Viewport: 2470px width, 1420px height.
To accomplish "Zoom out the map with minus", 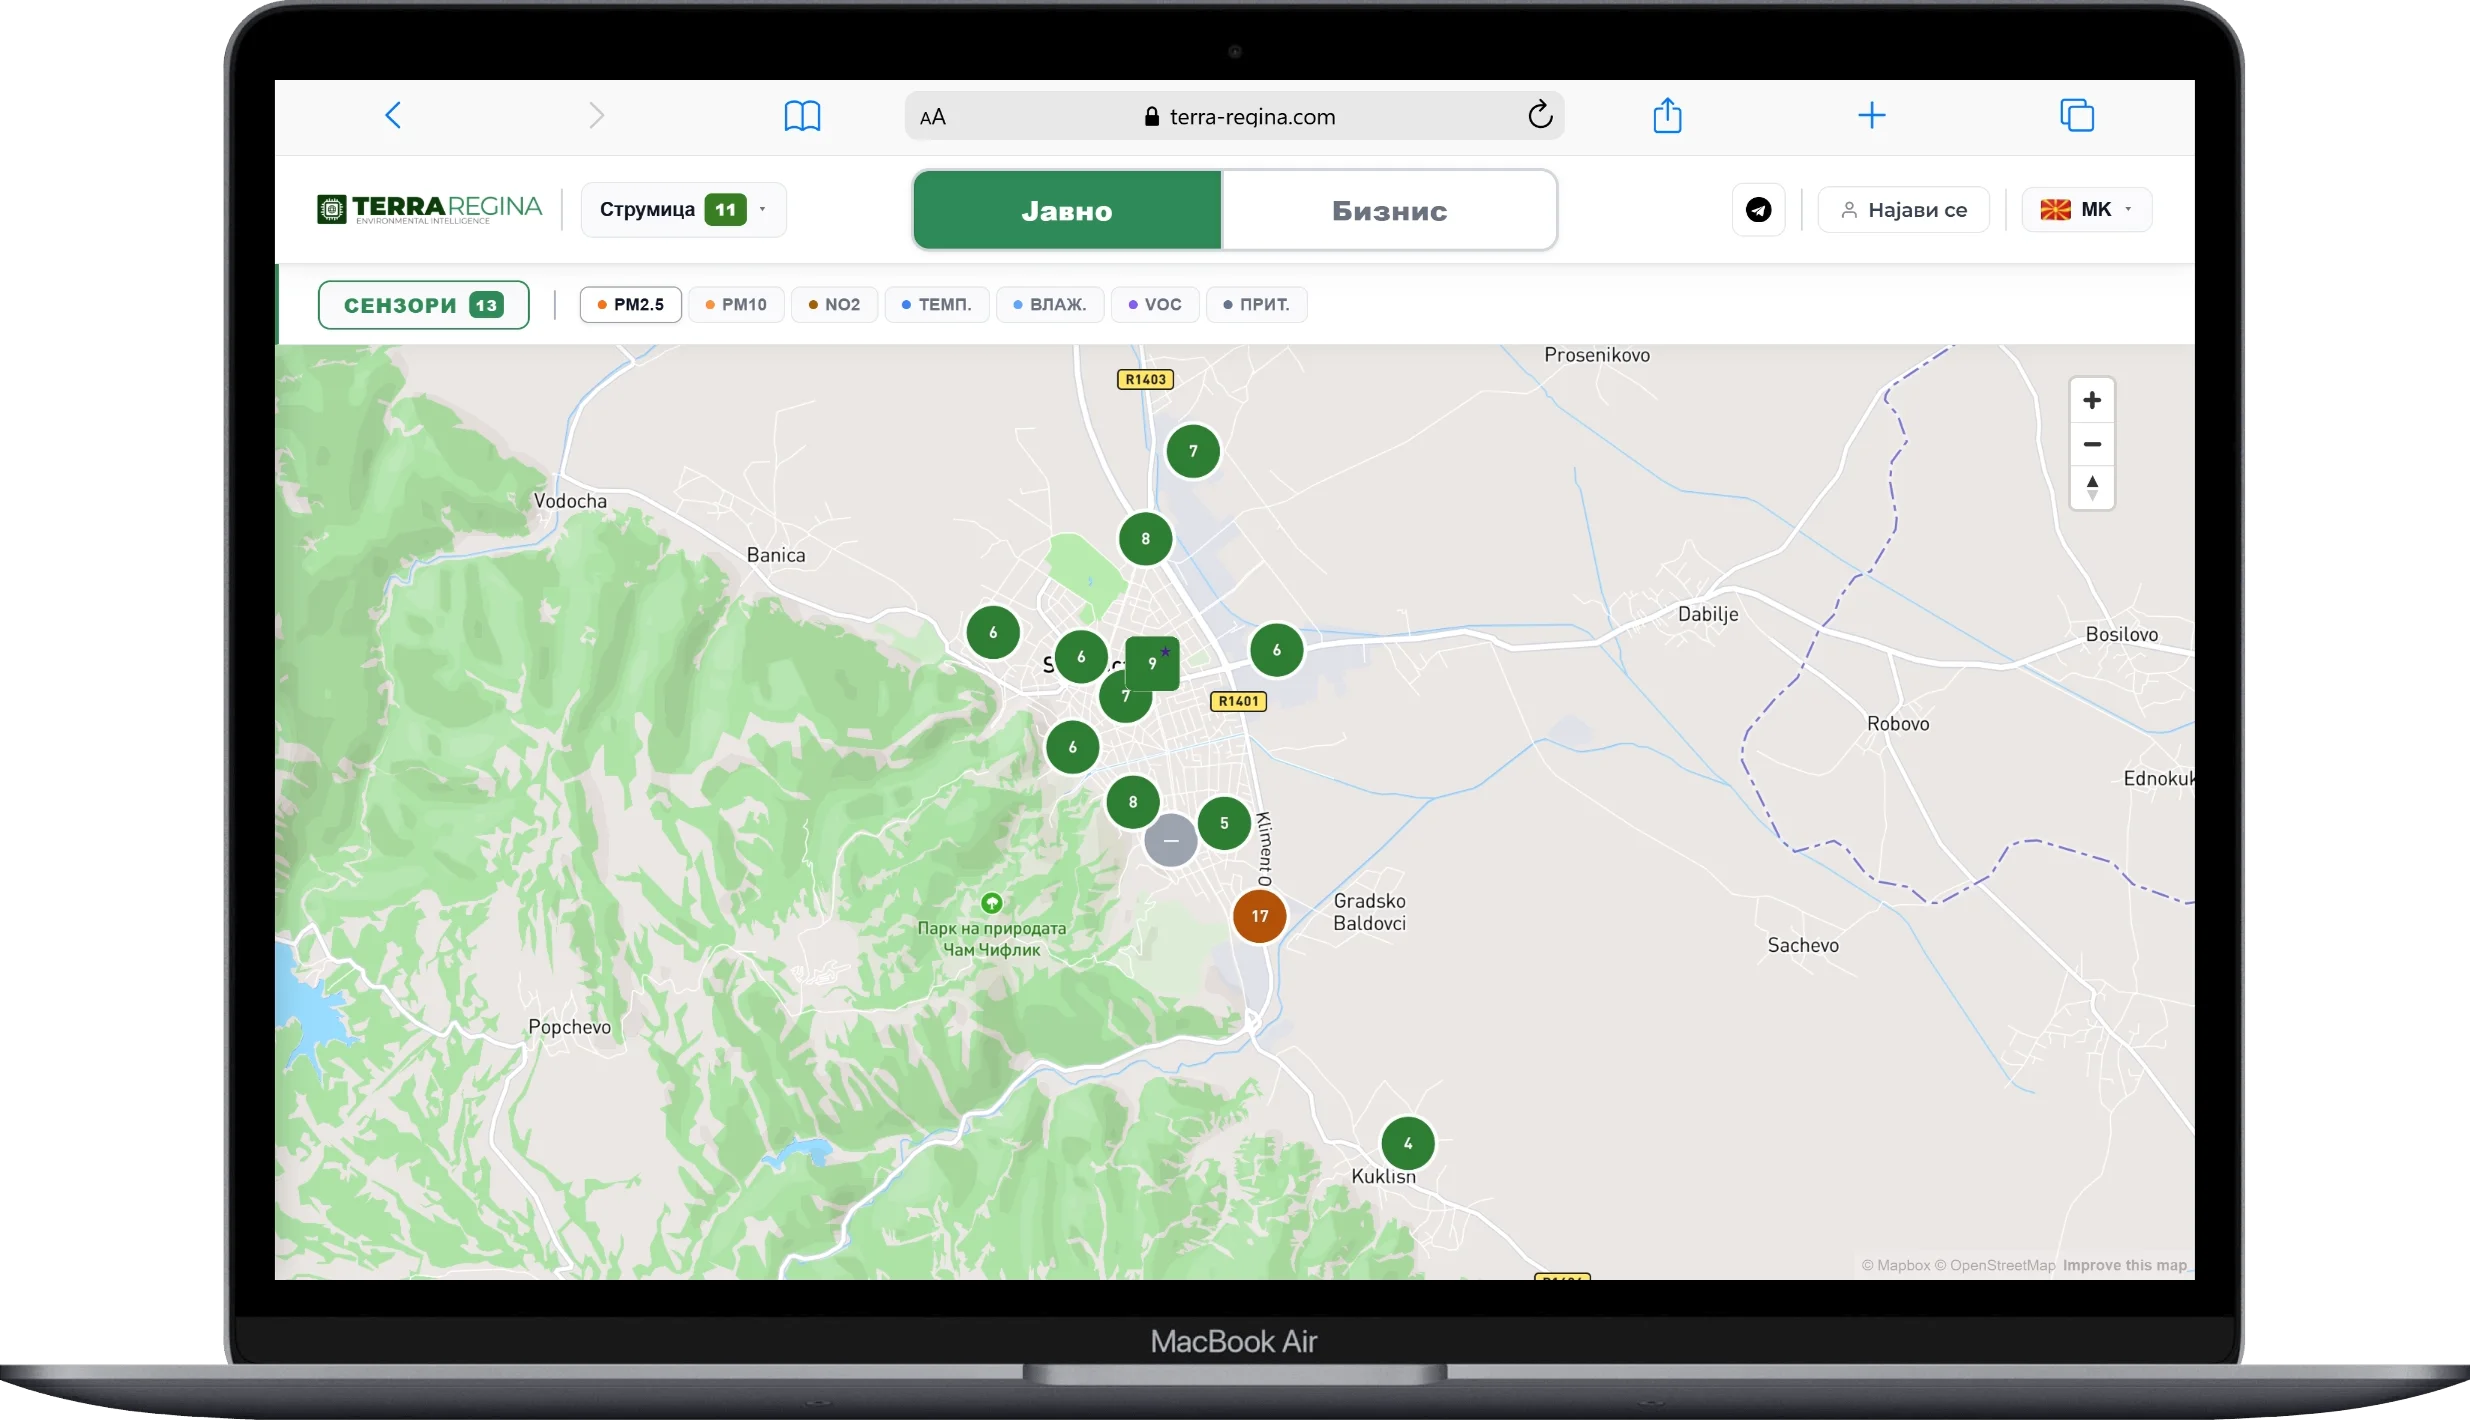I will click(x=2092, y=444).
